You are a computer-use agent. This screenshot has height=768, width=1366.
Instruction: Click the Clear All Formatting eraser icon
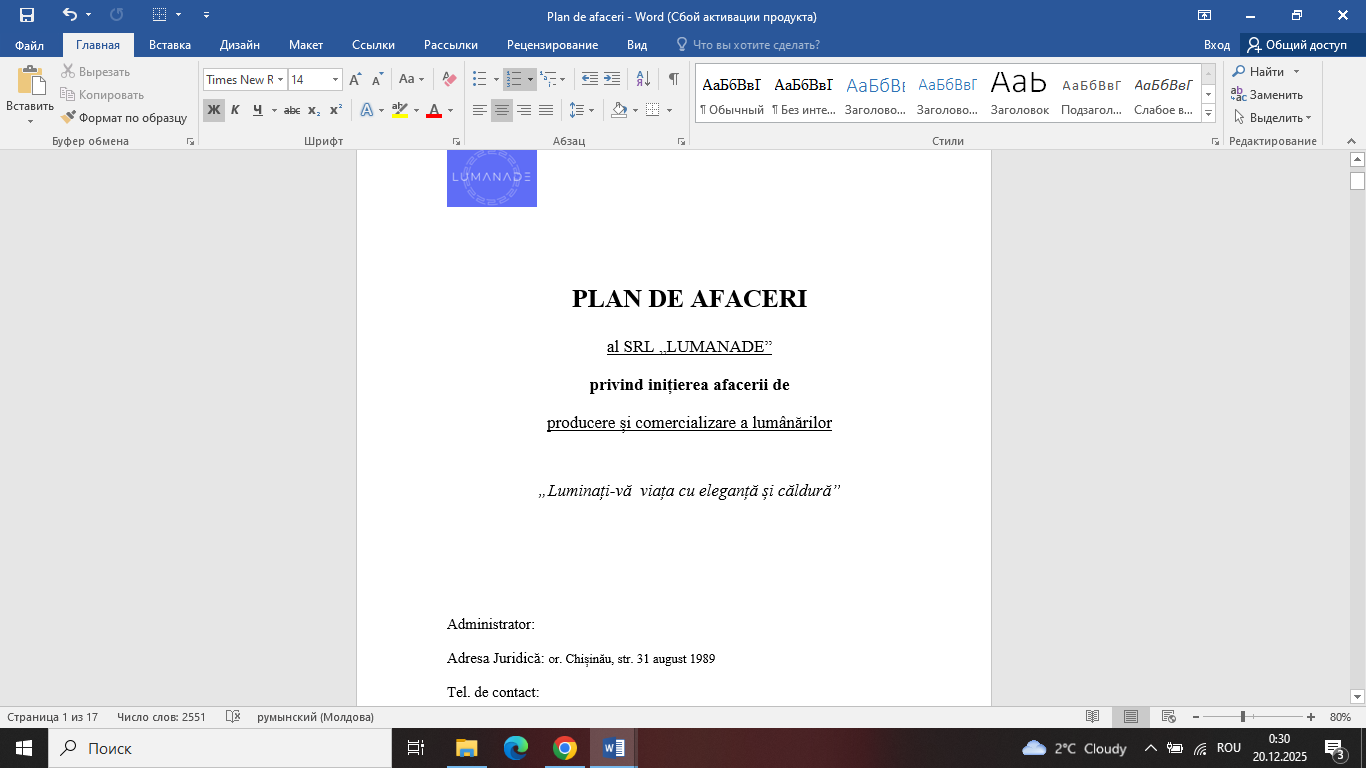(x=449, y=79)
